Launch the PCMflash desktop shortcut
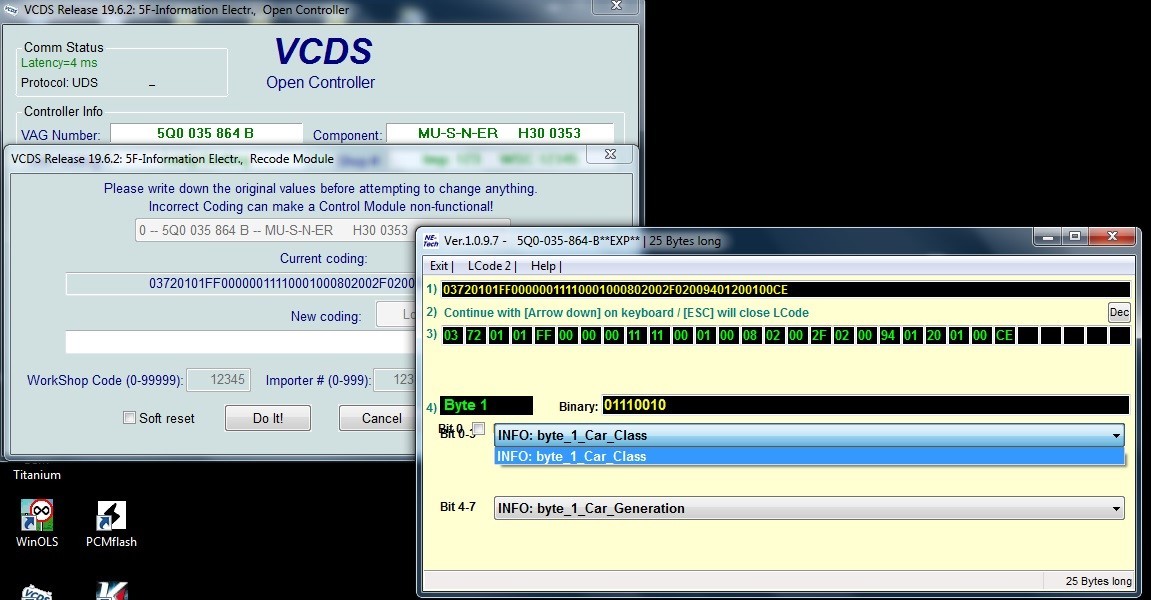The image size is (1151, 600). click(x=111, y=523)
